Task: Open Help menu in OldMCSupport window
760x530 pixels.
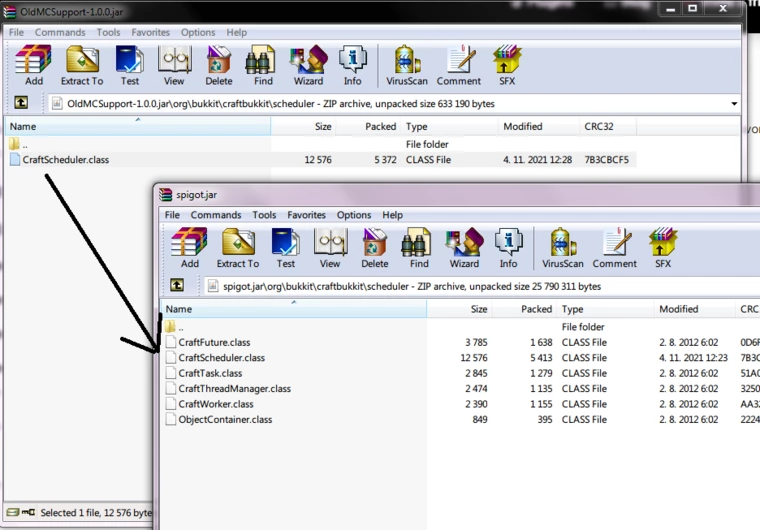Action: click(x=237, y=32)
